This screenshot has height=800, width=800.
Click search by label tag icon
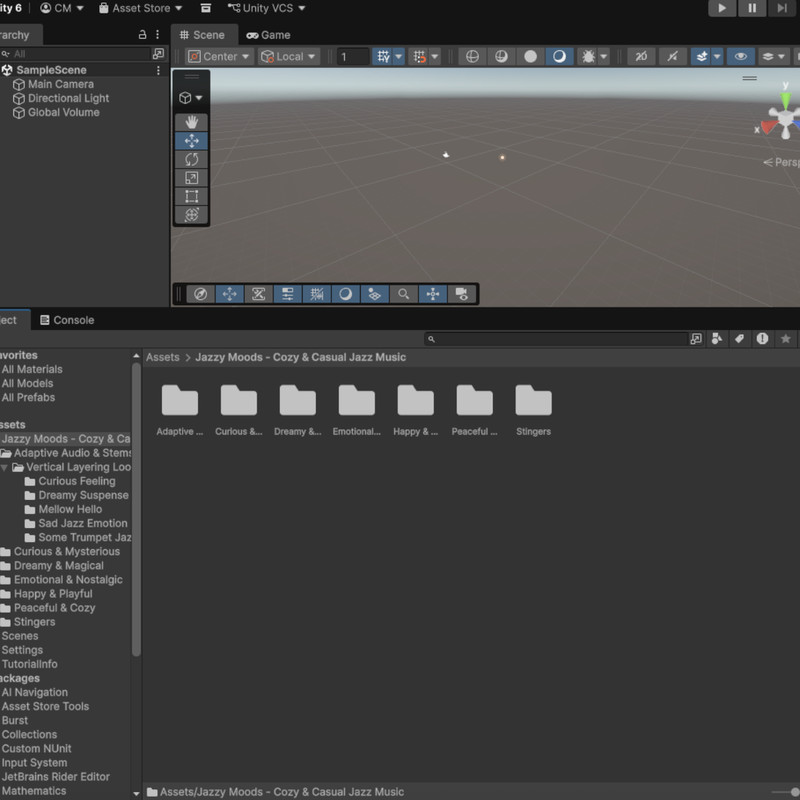pos(739,339)
